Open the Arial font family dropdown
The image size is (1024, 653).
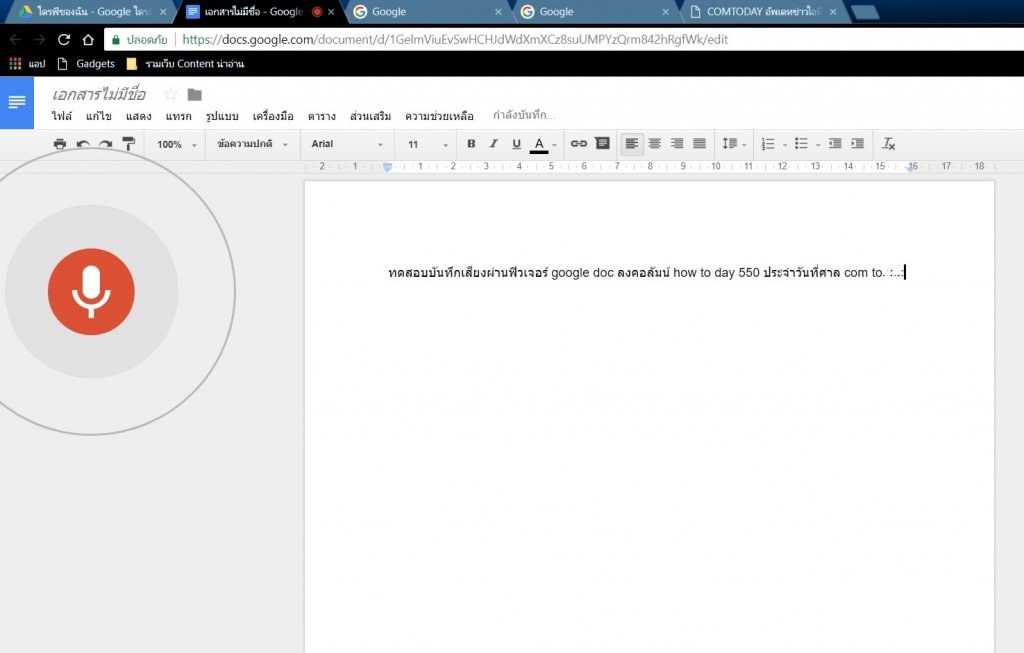click(x=345, y=143)
